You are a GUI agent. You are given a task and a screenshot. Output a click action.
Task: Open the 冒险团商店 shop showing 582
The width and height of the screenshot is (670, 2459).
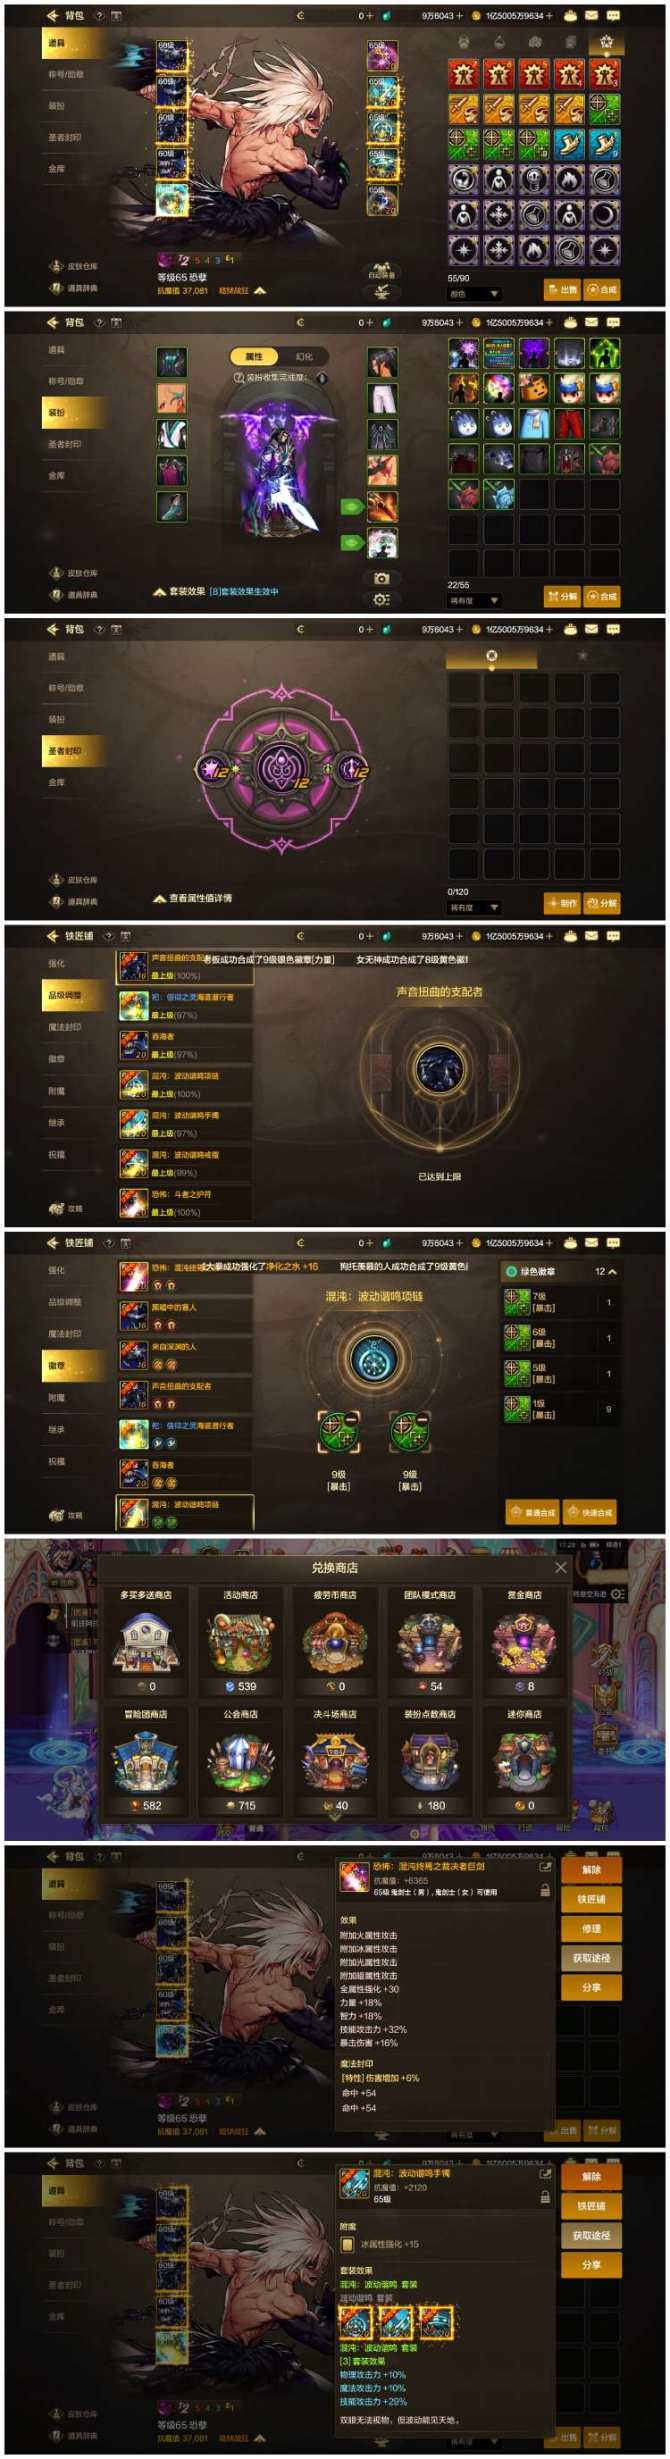(x=146, y=1760)
